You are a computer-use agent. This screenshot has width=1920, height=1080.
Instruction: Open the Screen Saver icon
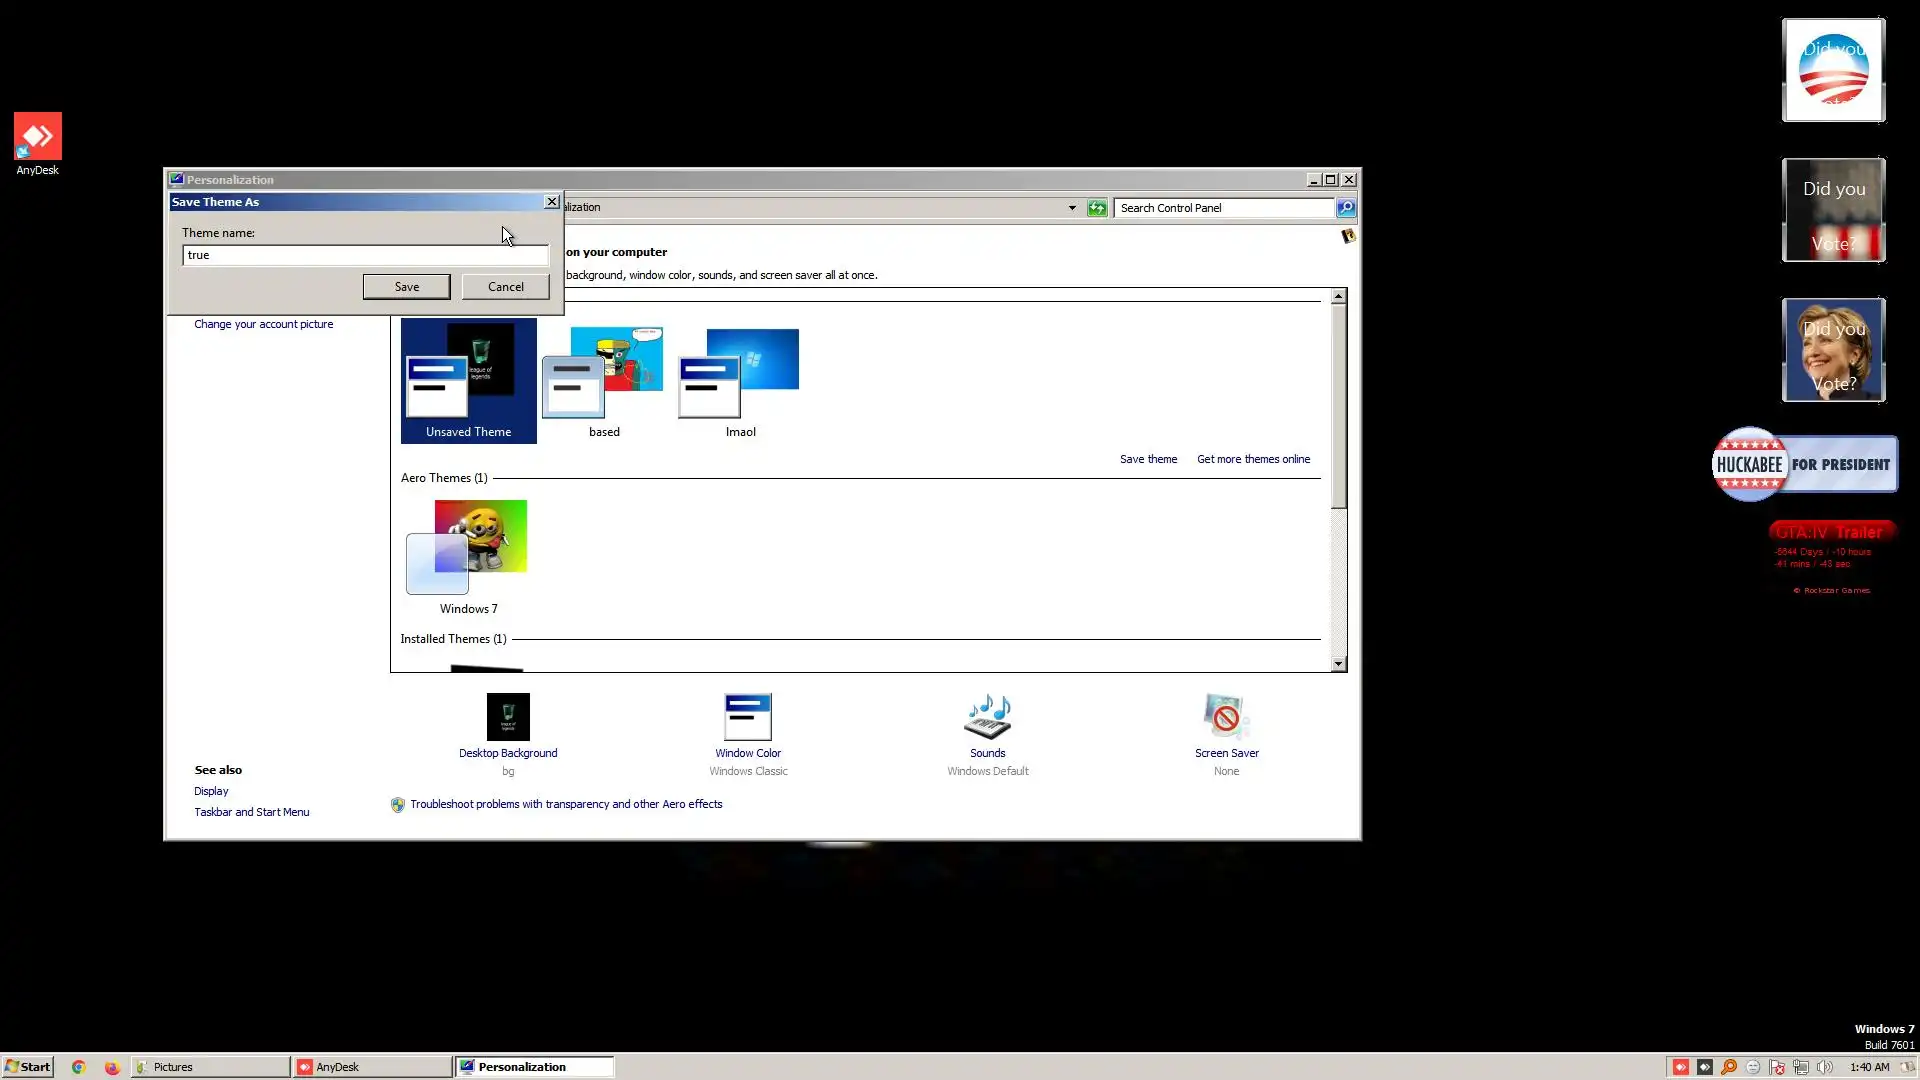(1226, 718)
